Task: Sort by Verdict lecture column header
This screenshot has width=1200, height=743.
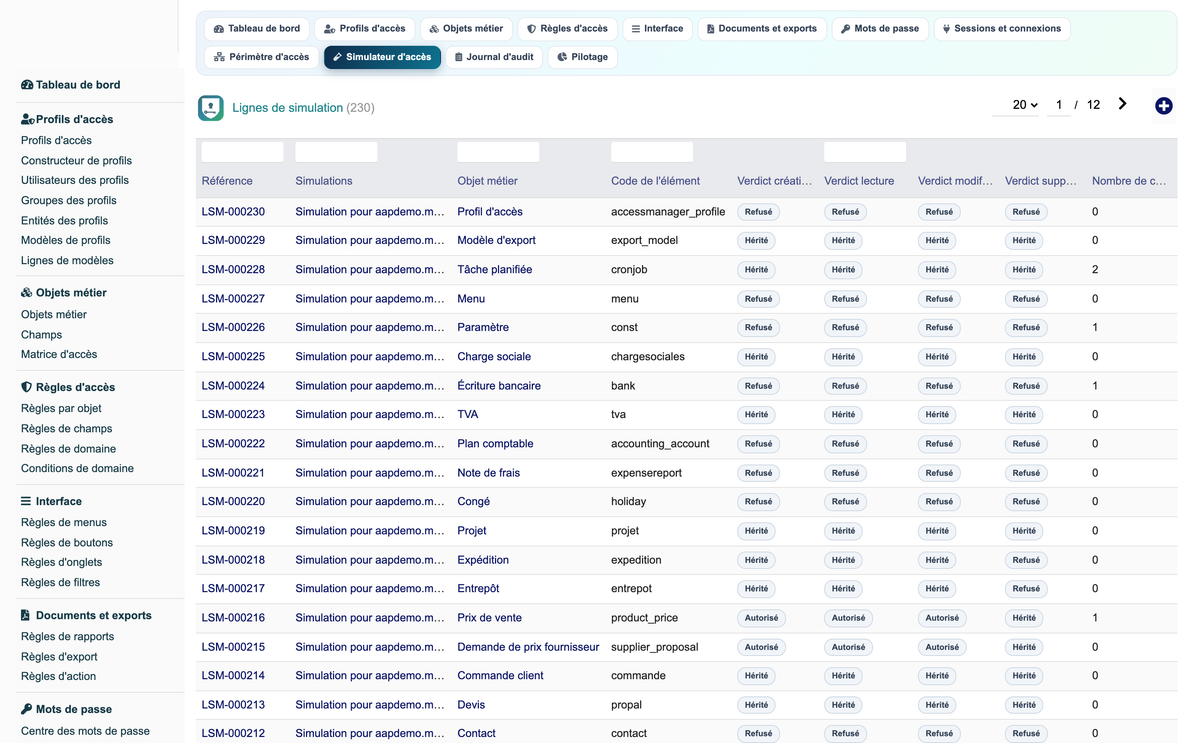Action: [859, 181]
